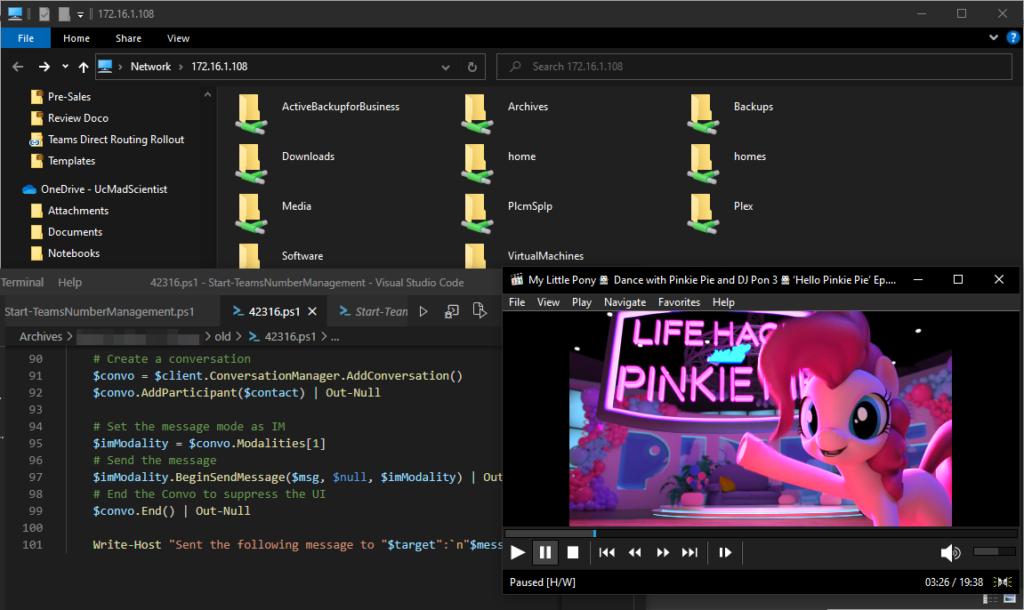Click the Back arrow in File Explorer
Screen dimensions: 1024x610
(18, 67)
